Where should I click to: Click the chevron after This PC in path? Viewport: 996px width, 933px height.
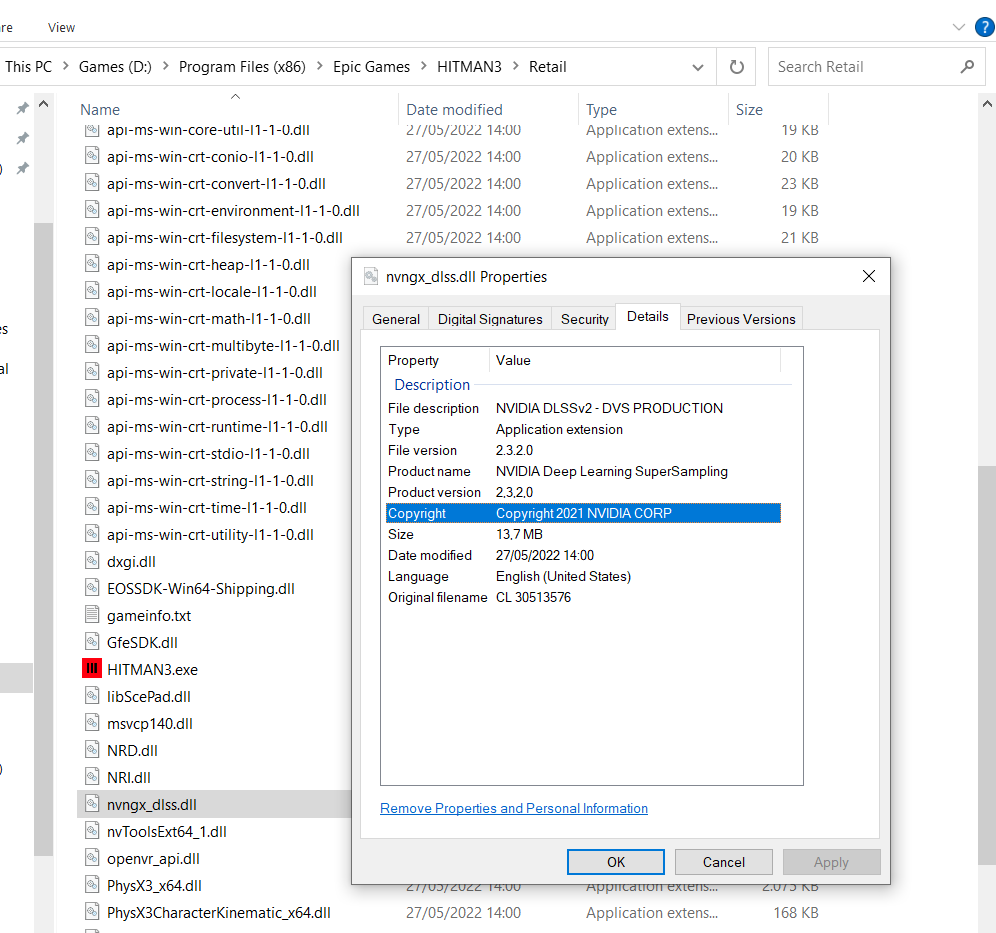[x=65, y=66]
